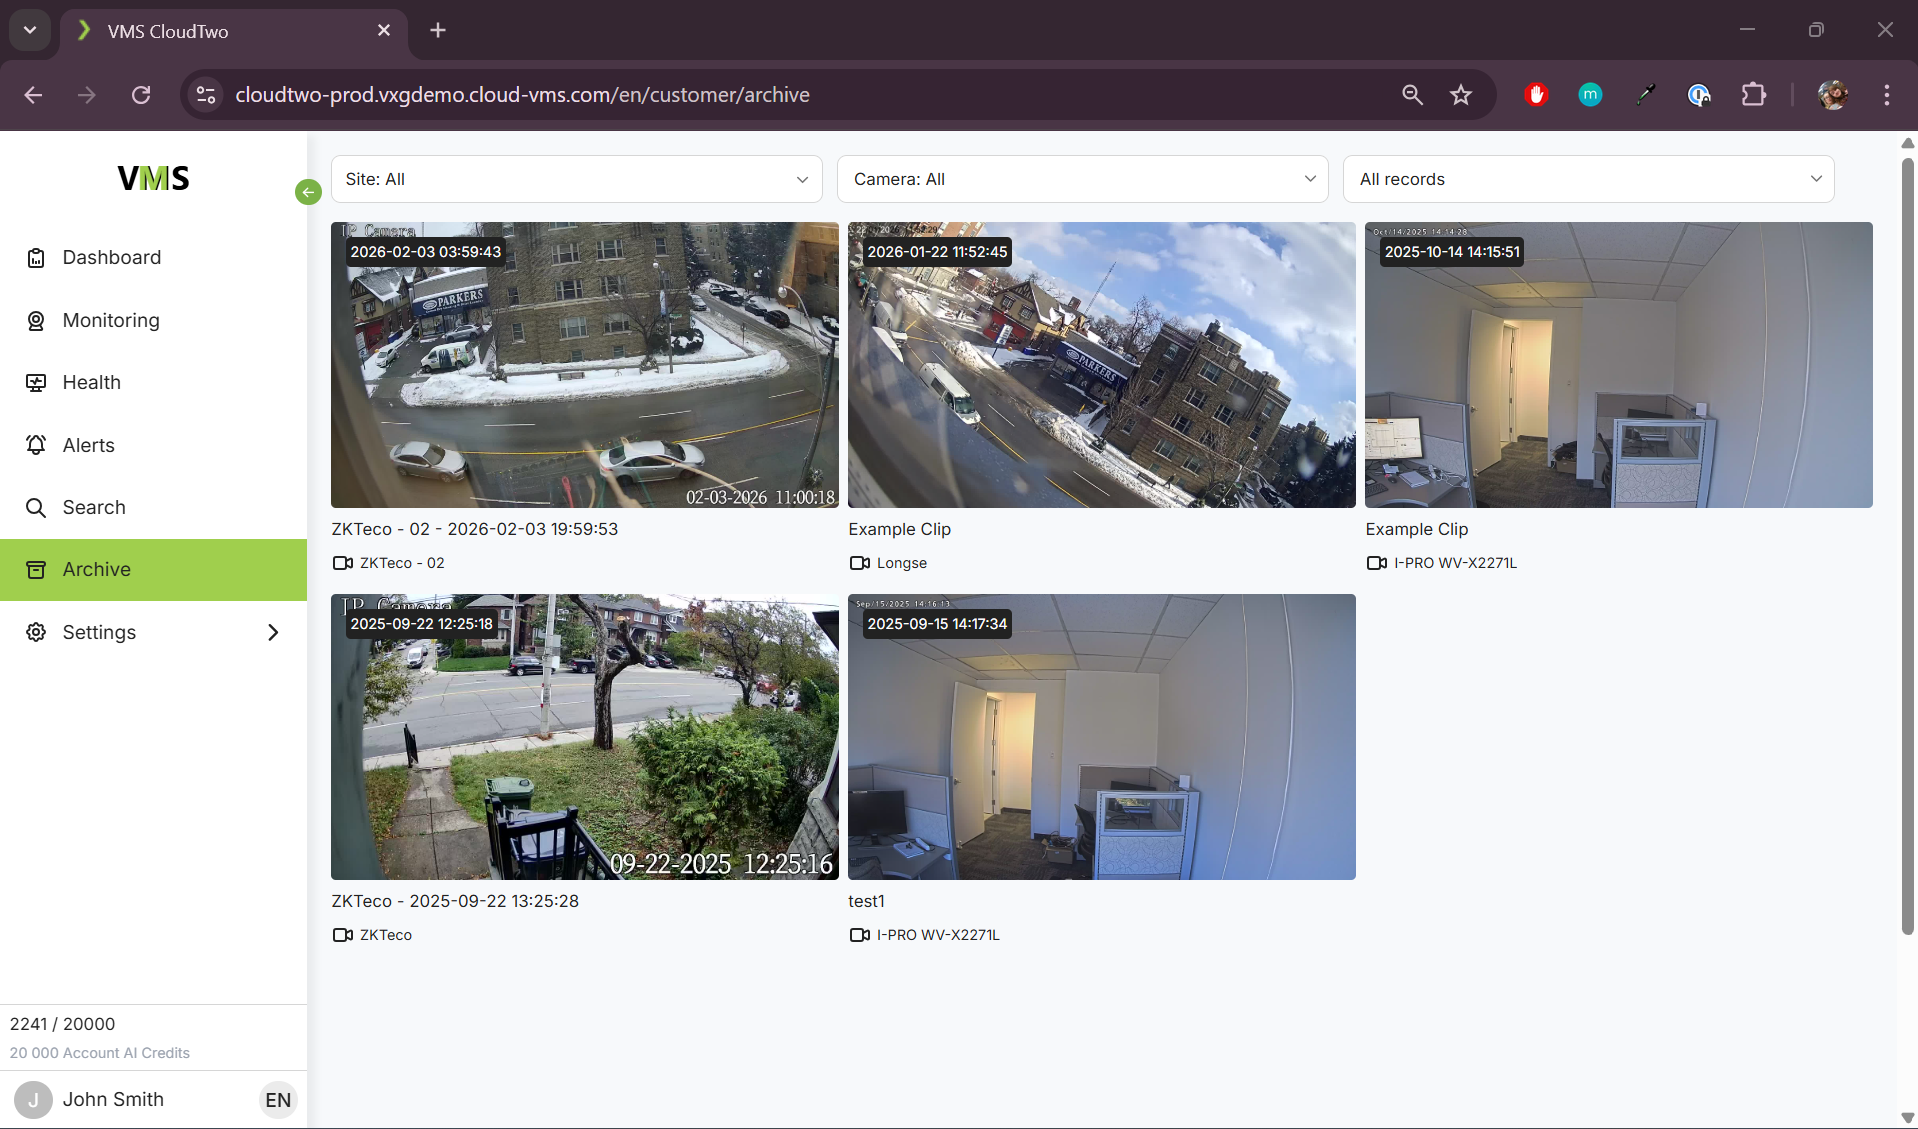Click the Dashboard icon in sidebar

pyautogui.click(x=36, y=258)
